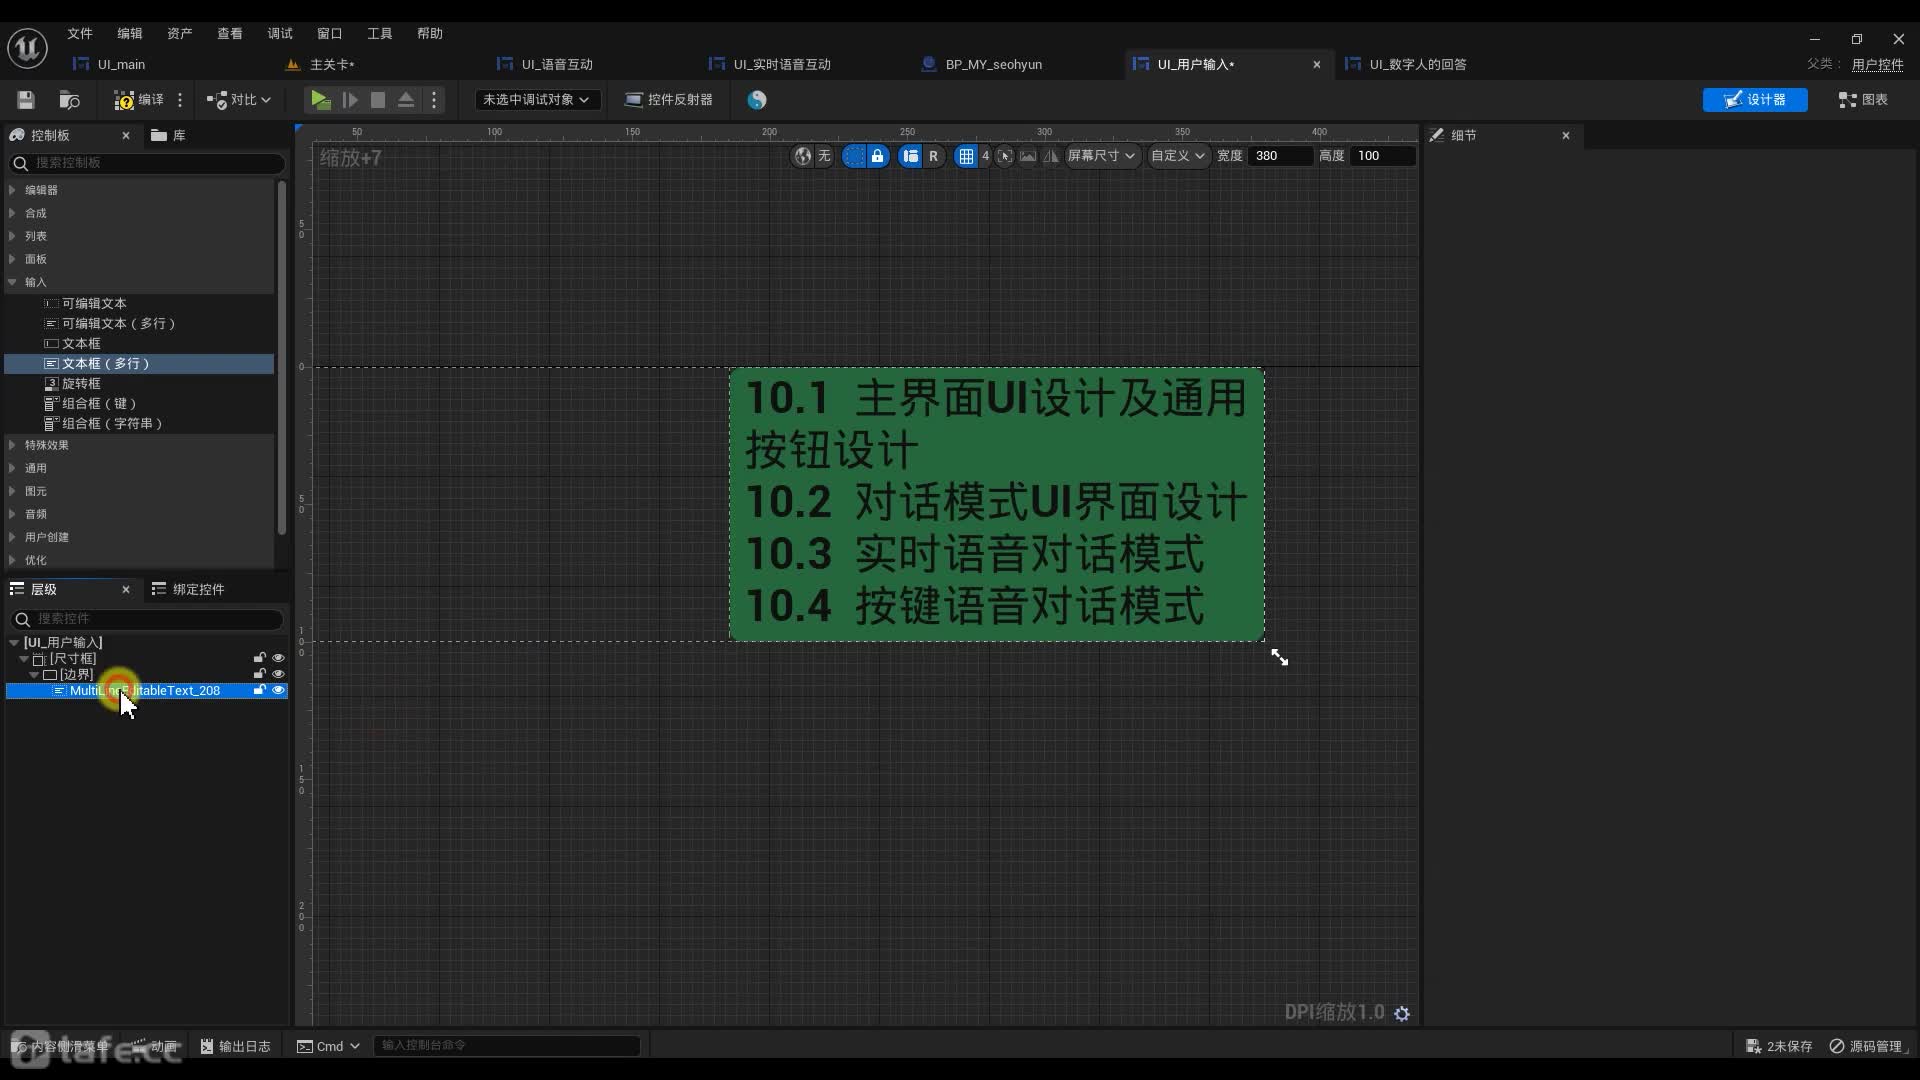Open the 资产 menu
1920x1080 pixels.
(180, 33)
